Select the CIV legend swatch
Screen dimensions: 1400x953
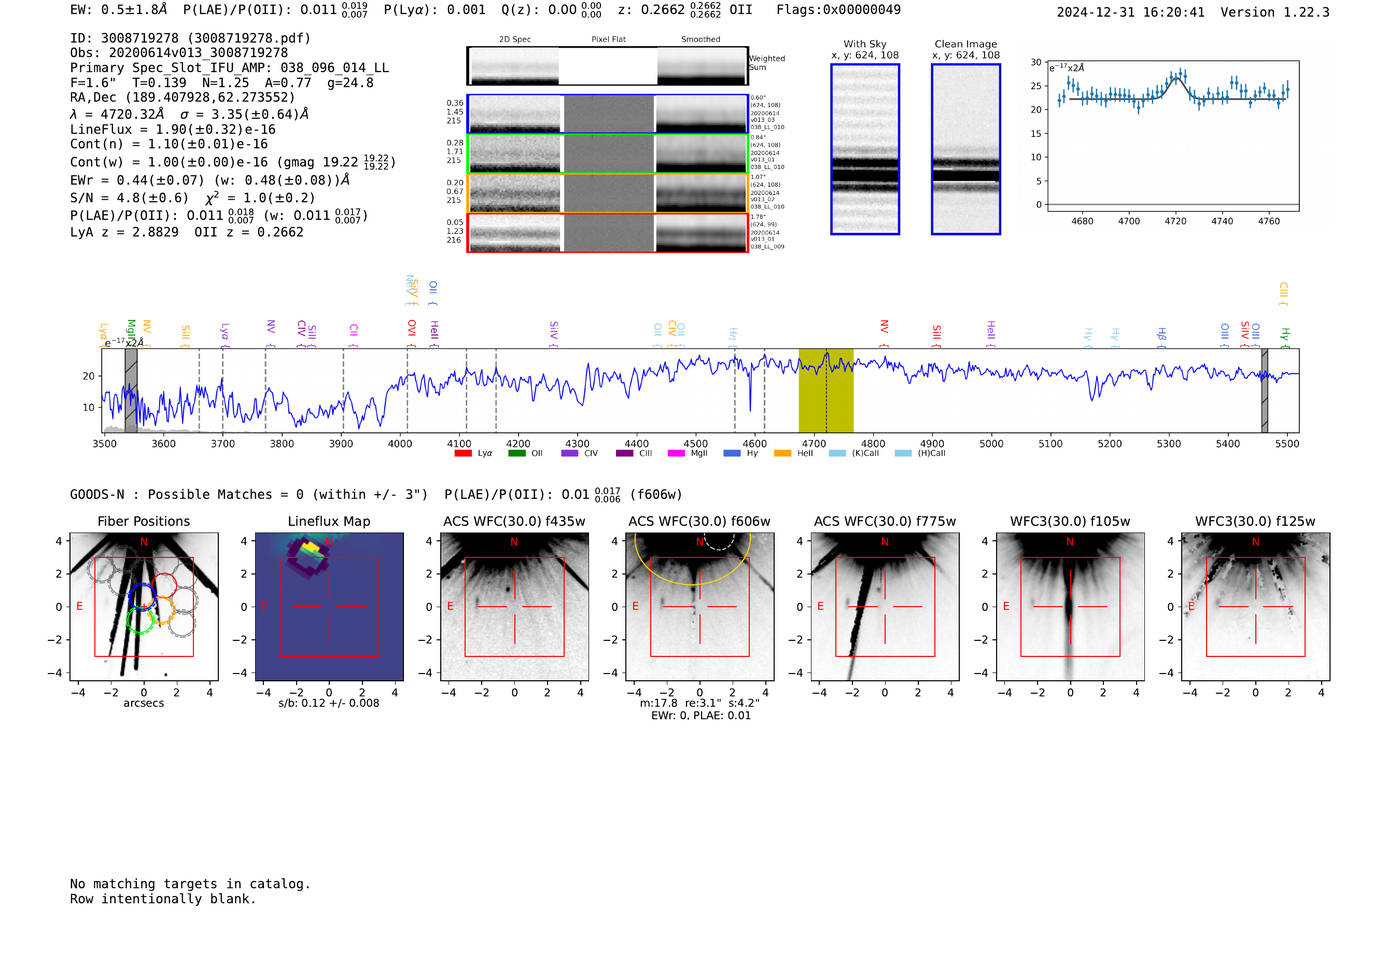pos(570,454)
